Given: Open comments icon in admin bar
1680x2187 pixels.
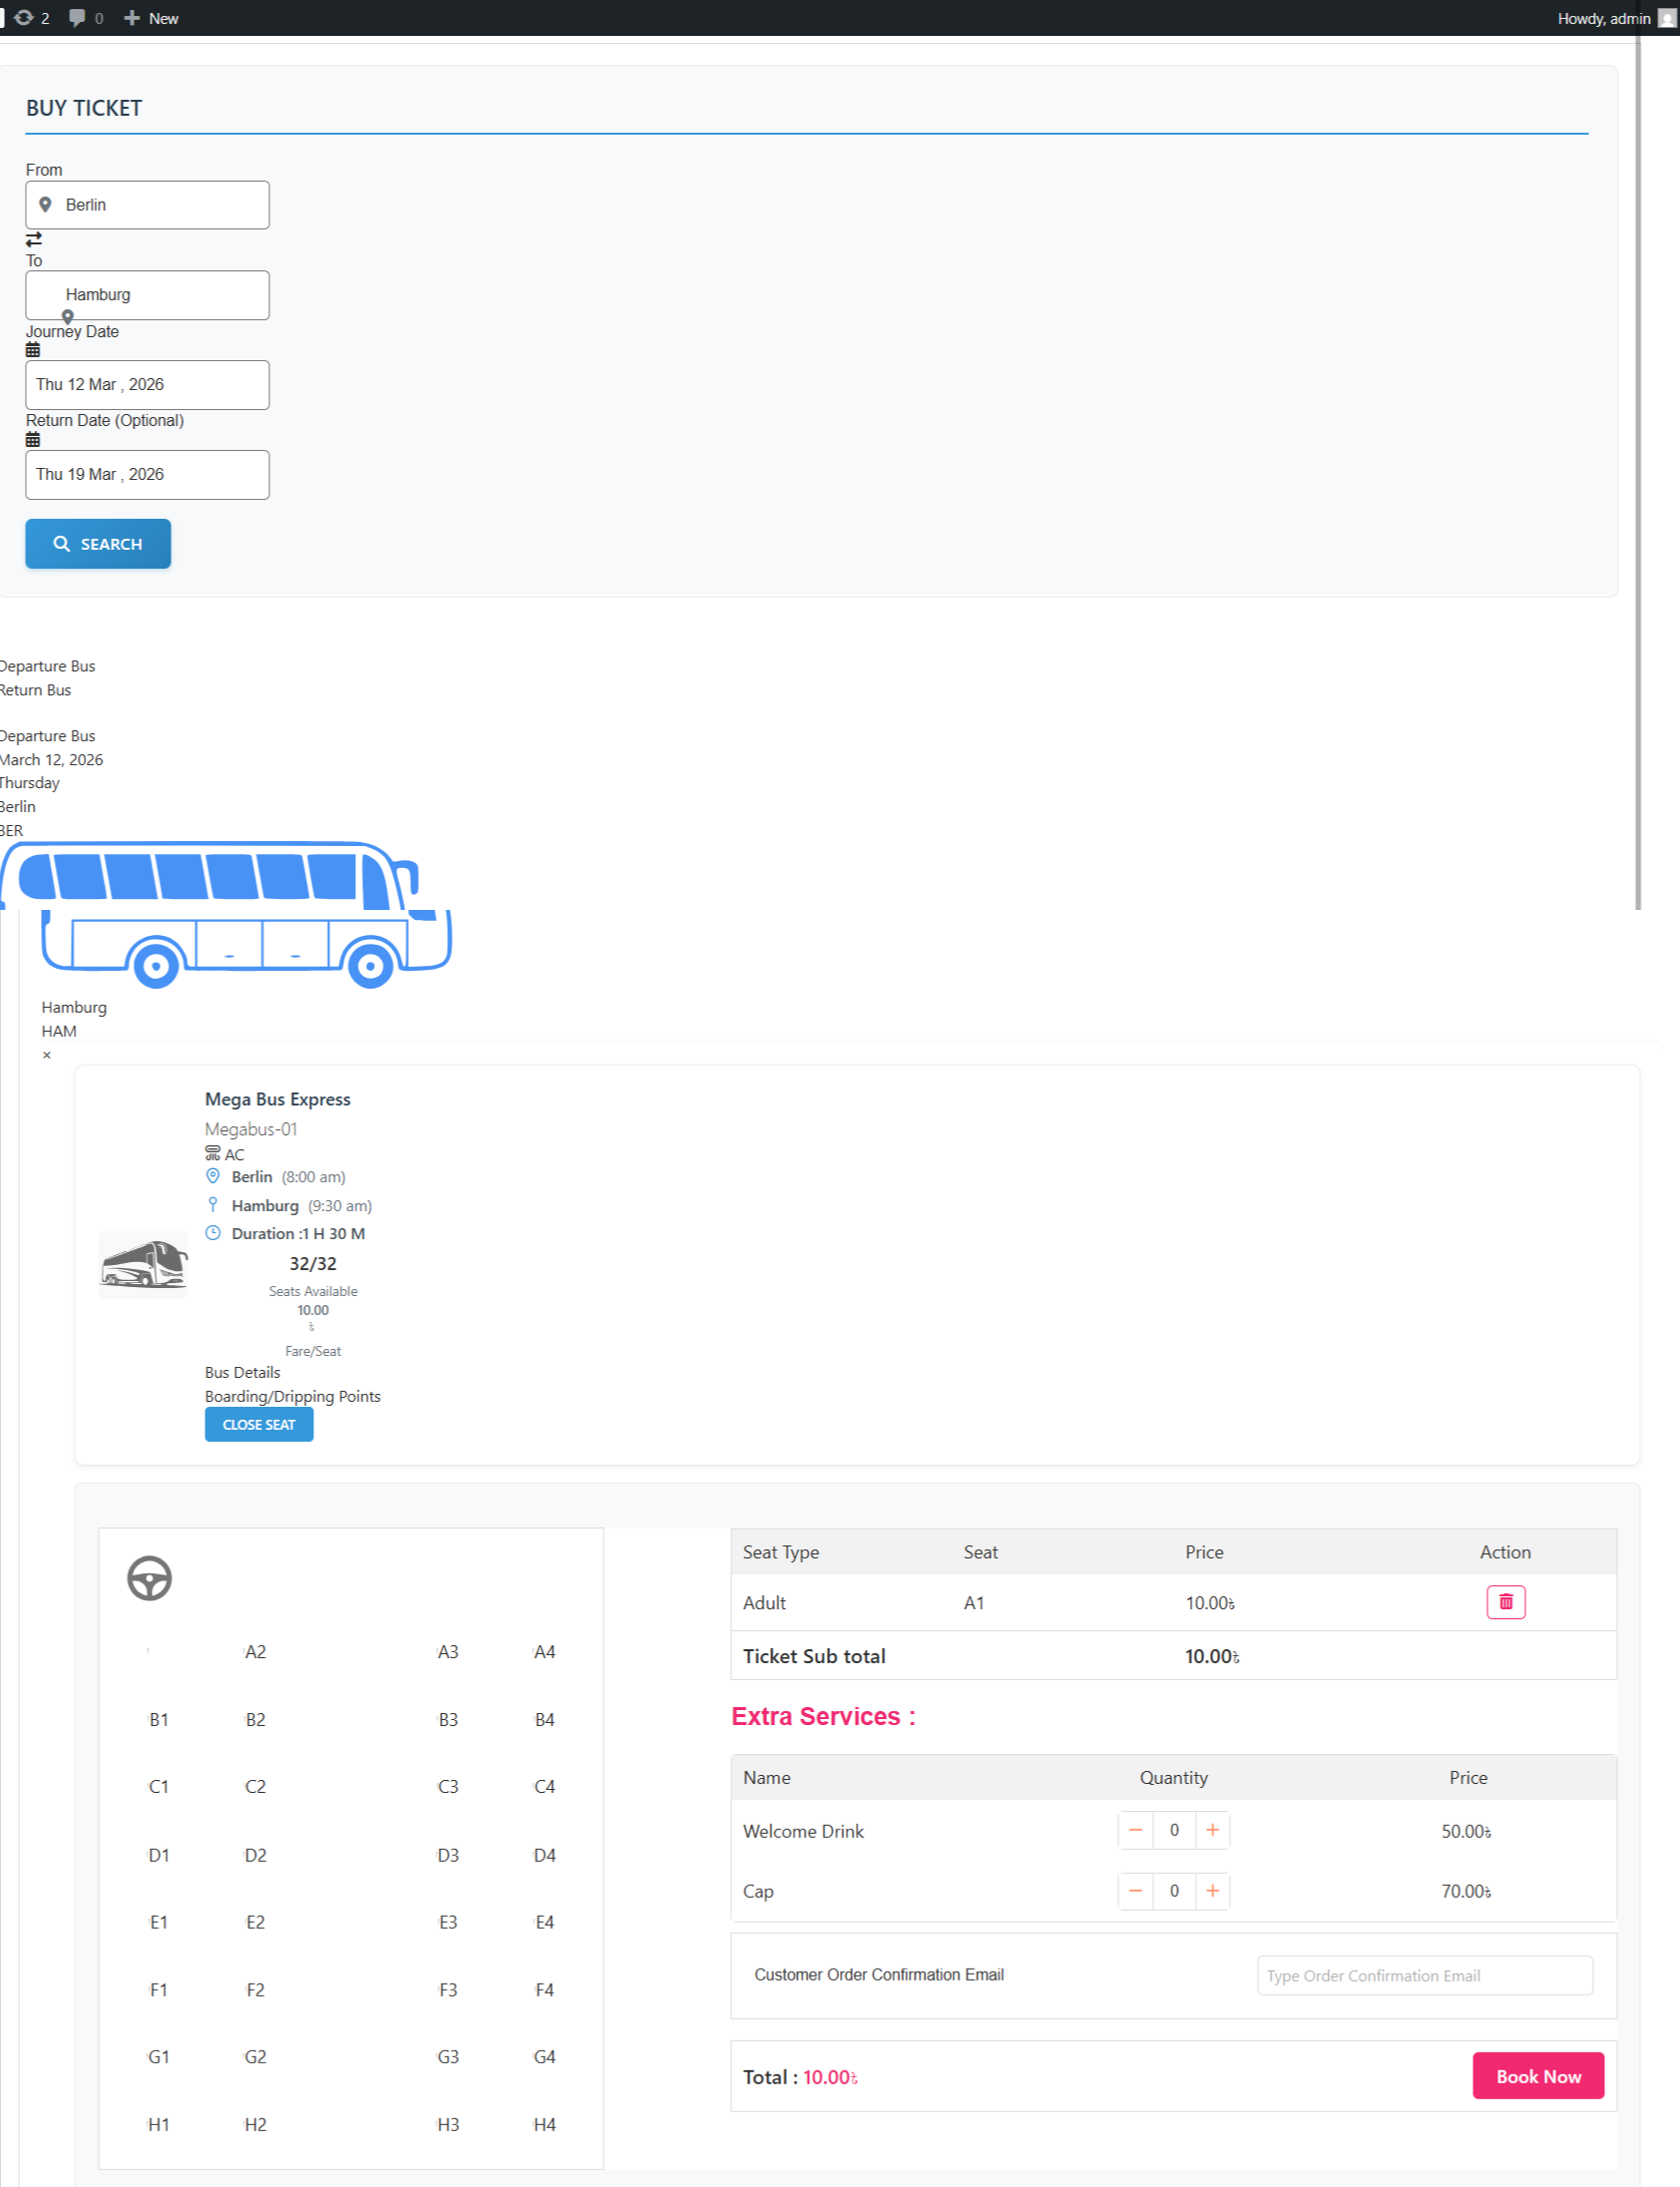Looking at the screenshot, I should [x=77, y=18].
